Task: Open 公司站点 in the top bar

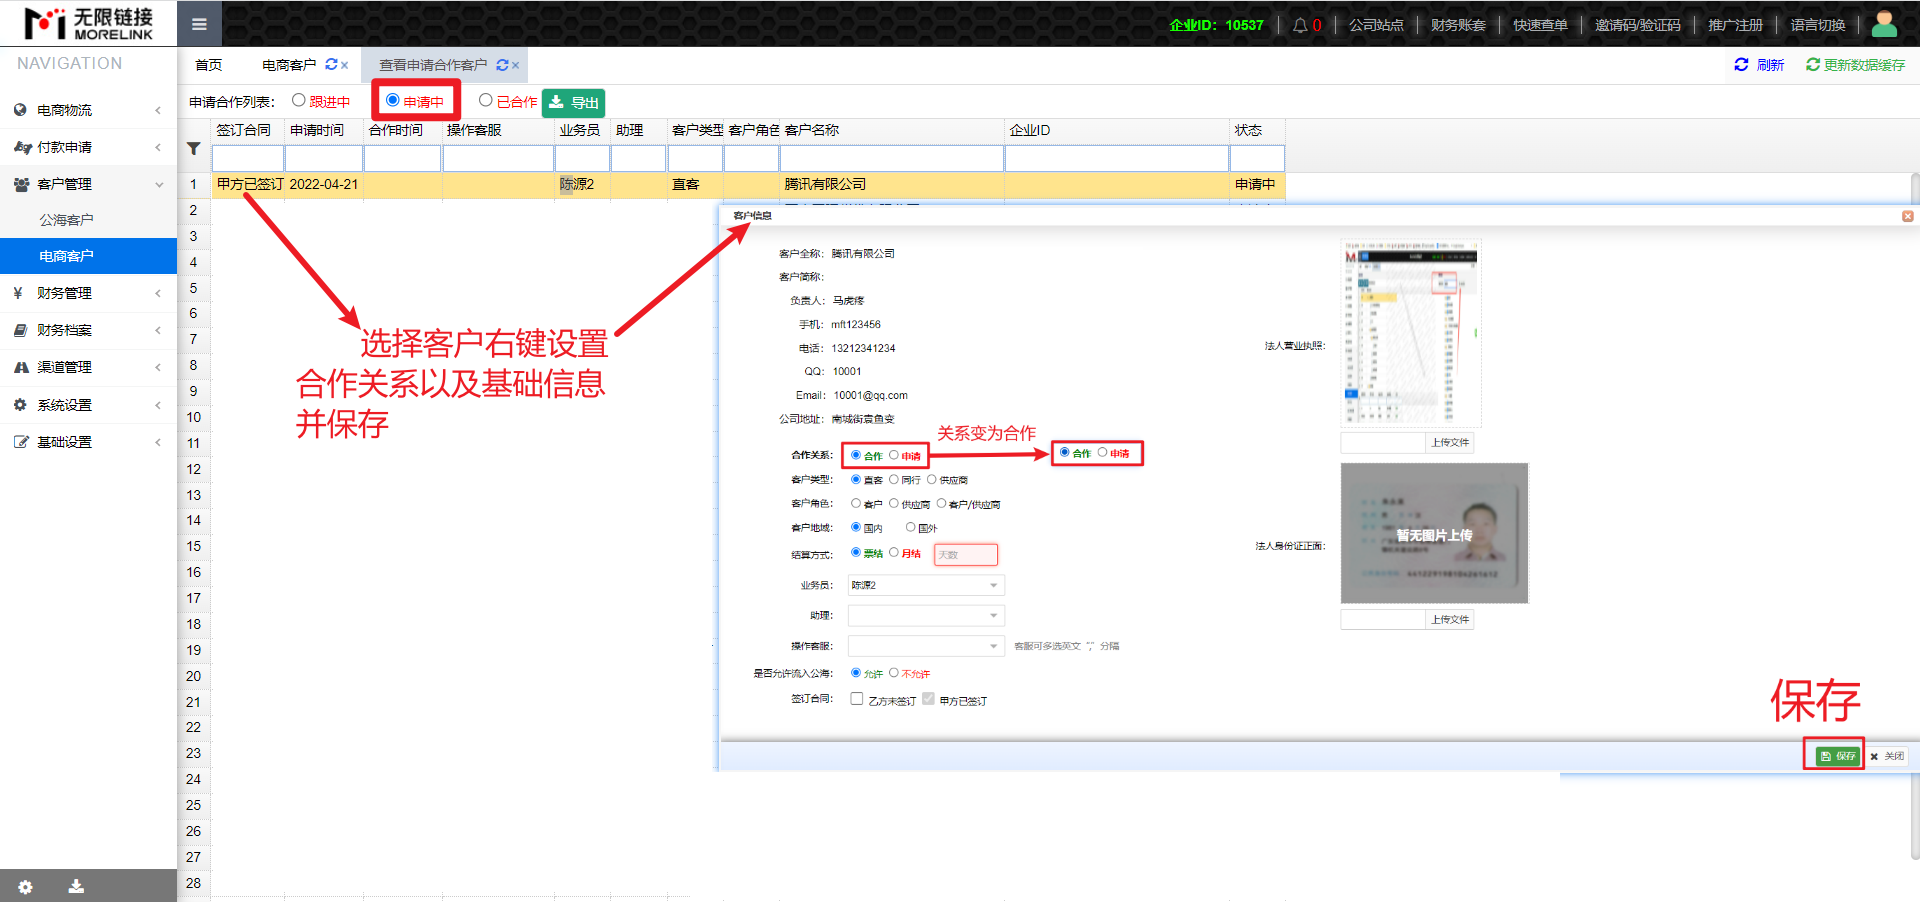Action: (1376, 25)
